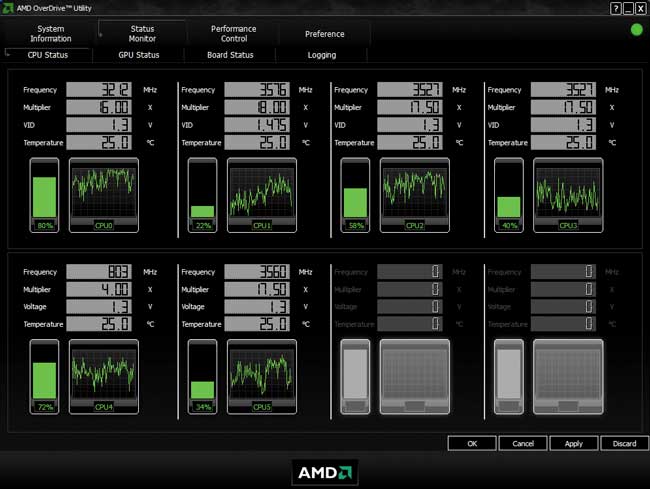Click the 3576 MHz frequency field
The height and width of the screenshot is (489, 650).
[257, 90]
